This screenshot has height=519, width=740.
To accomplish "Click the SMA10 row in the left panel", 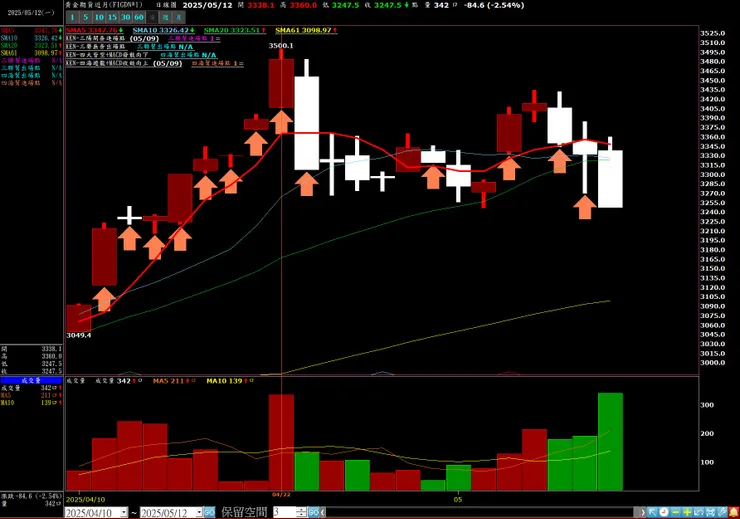I will tap(31, 38).
